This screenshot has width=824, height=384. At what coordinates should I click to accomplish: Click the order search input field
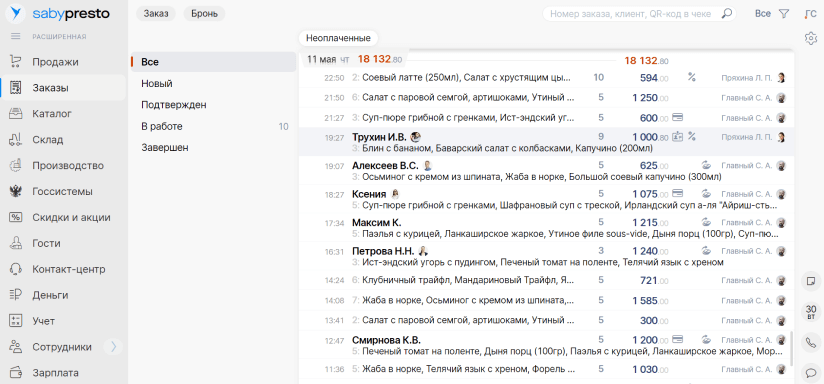click(x=633, y=14)
